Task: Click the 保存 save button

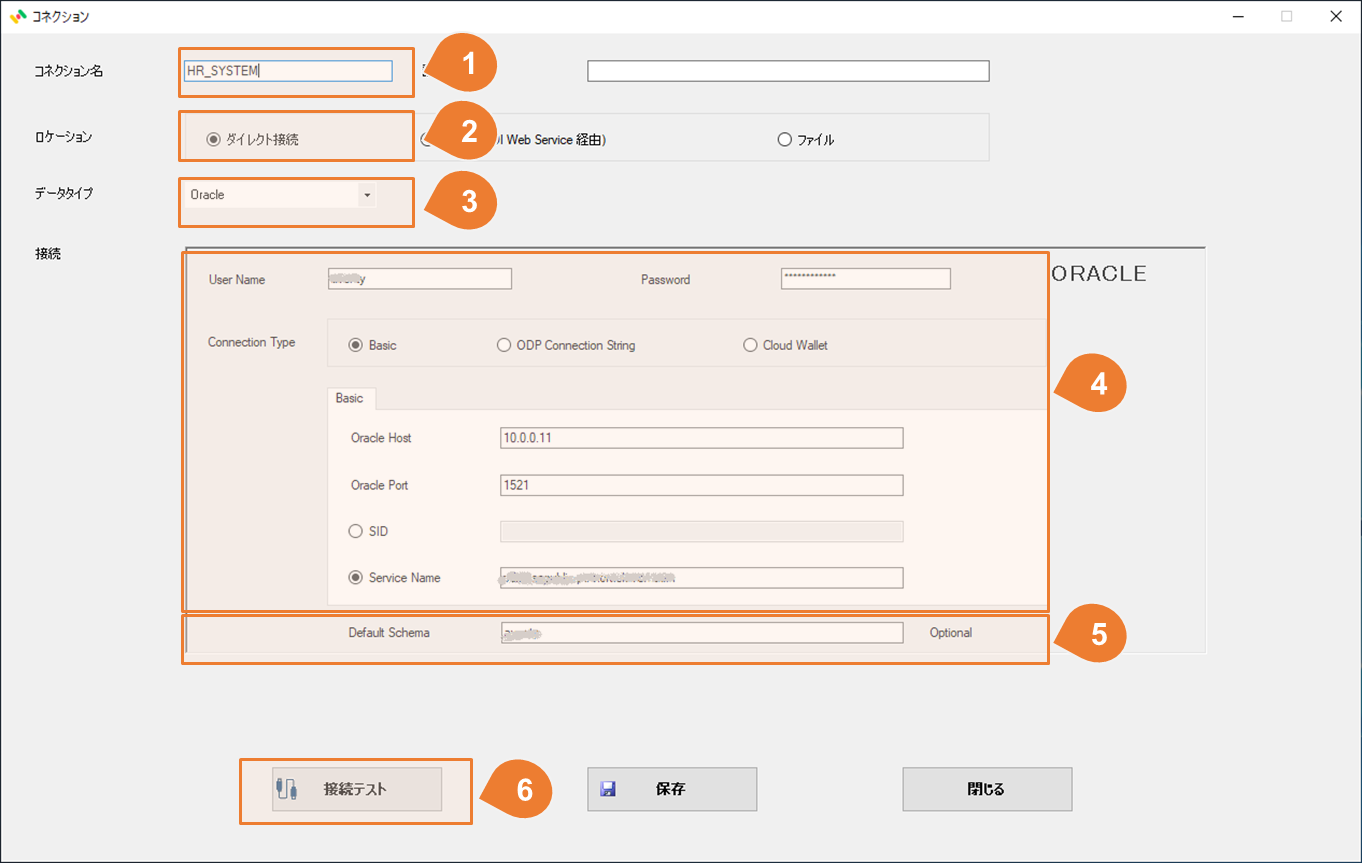Action: coord(672,789)
